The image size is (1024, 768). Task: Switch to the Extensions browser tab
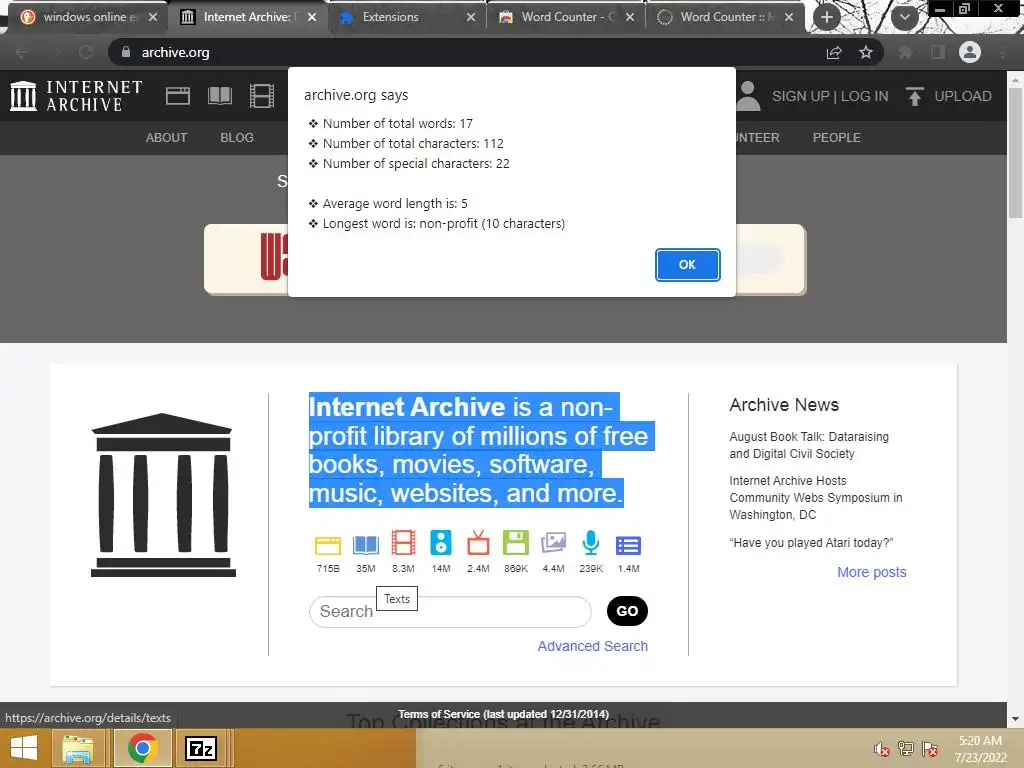pos(408,17)
